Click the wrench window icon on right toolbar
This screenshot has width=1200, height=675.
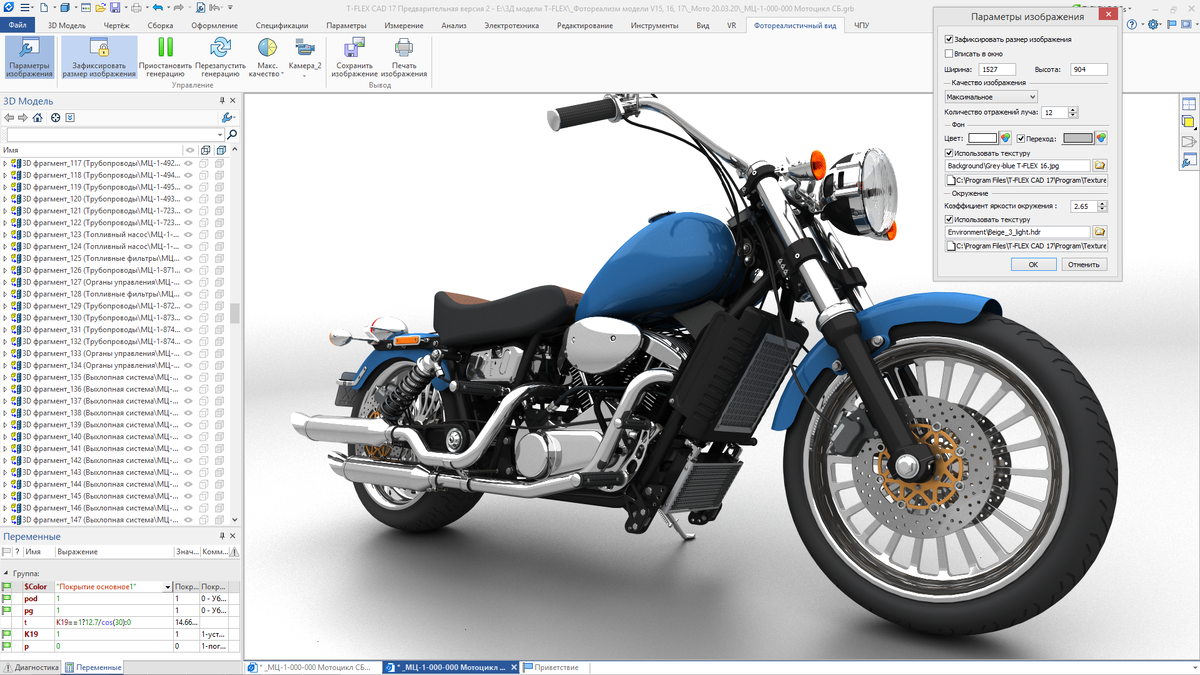(1189, 160)
